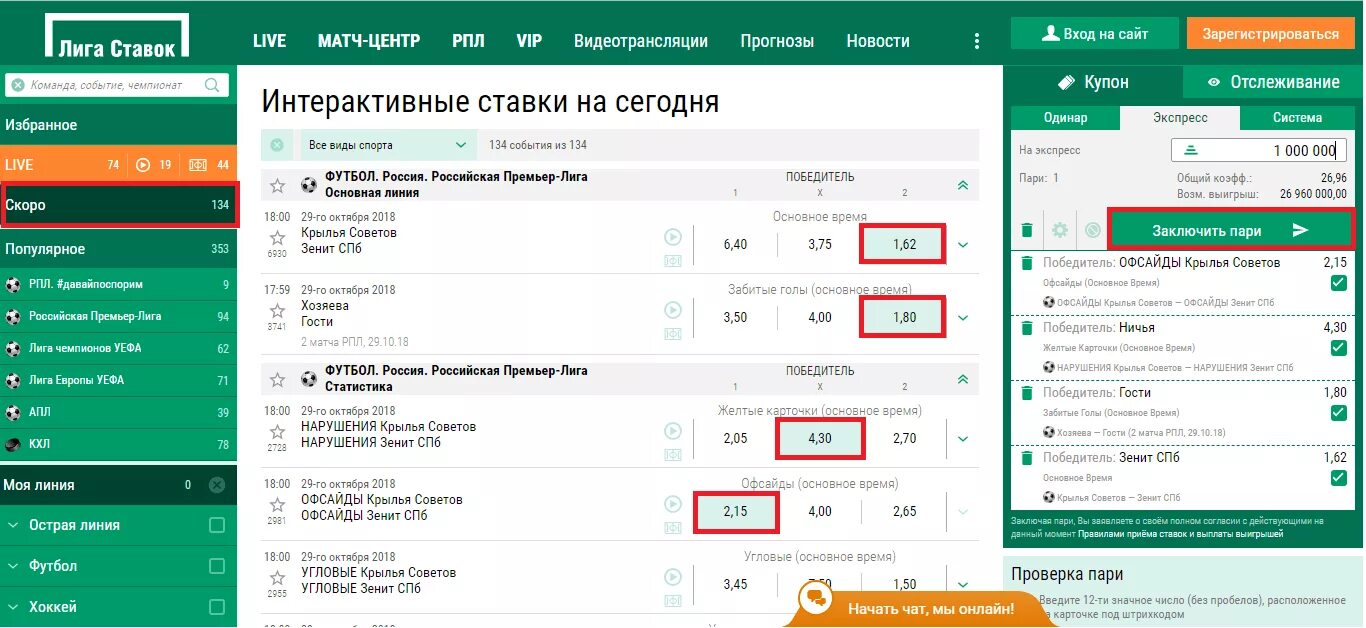Switch to the Отслеживание tab
1366x628 pixels.
point(1272,82)
